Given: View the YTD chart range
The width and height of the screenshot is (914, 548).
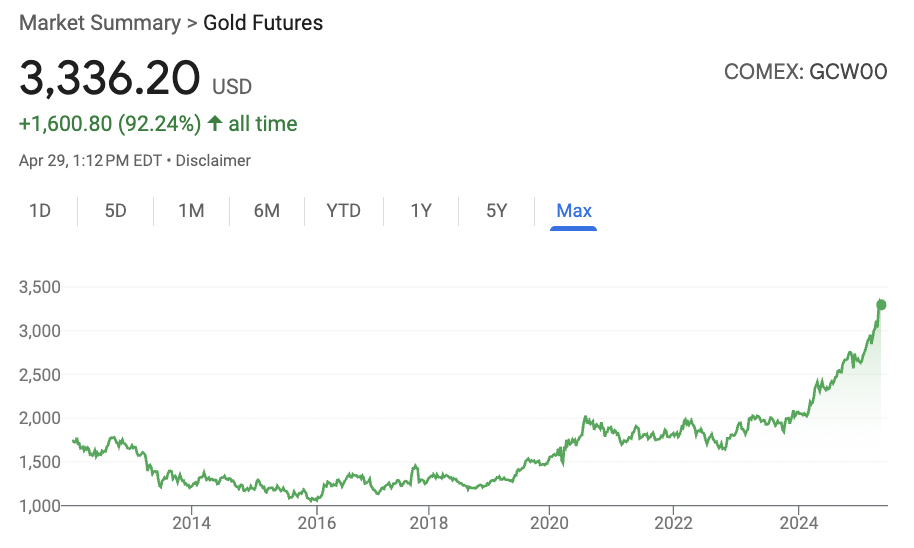Looking at the screenshot, I should (343, 210).
